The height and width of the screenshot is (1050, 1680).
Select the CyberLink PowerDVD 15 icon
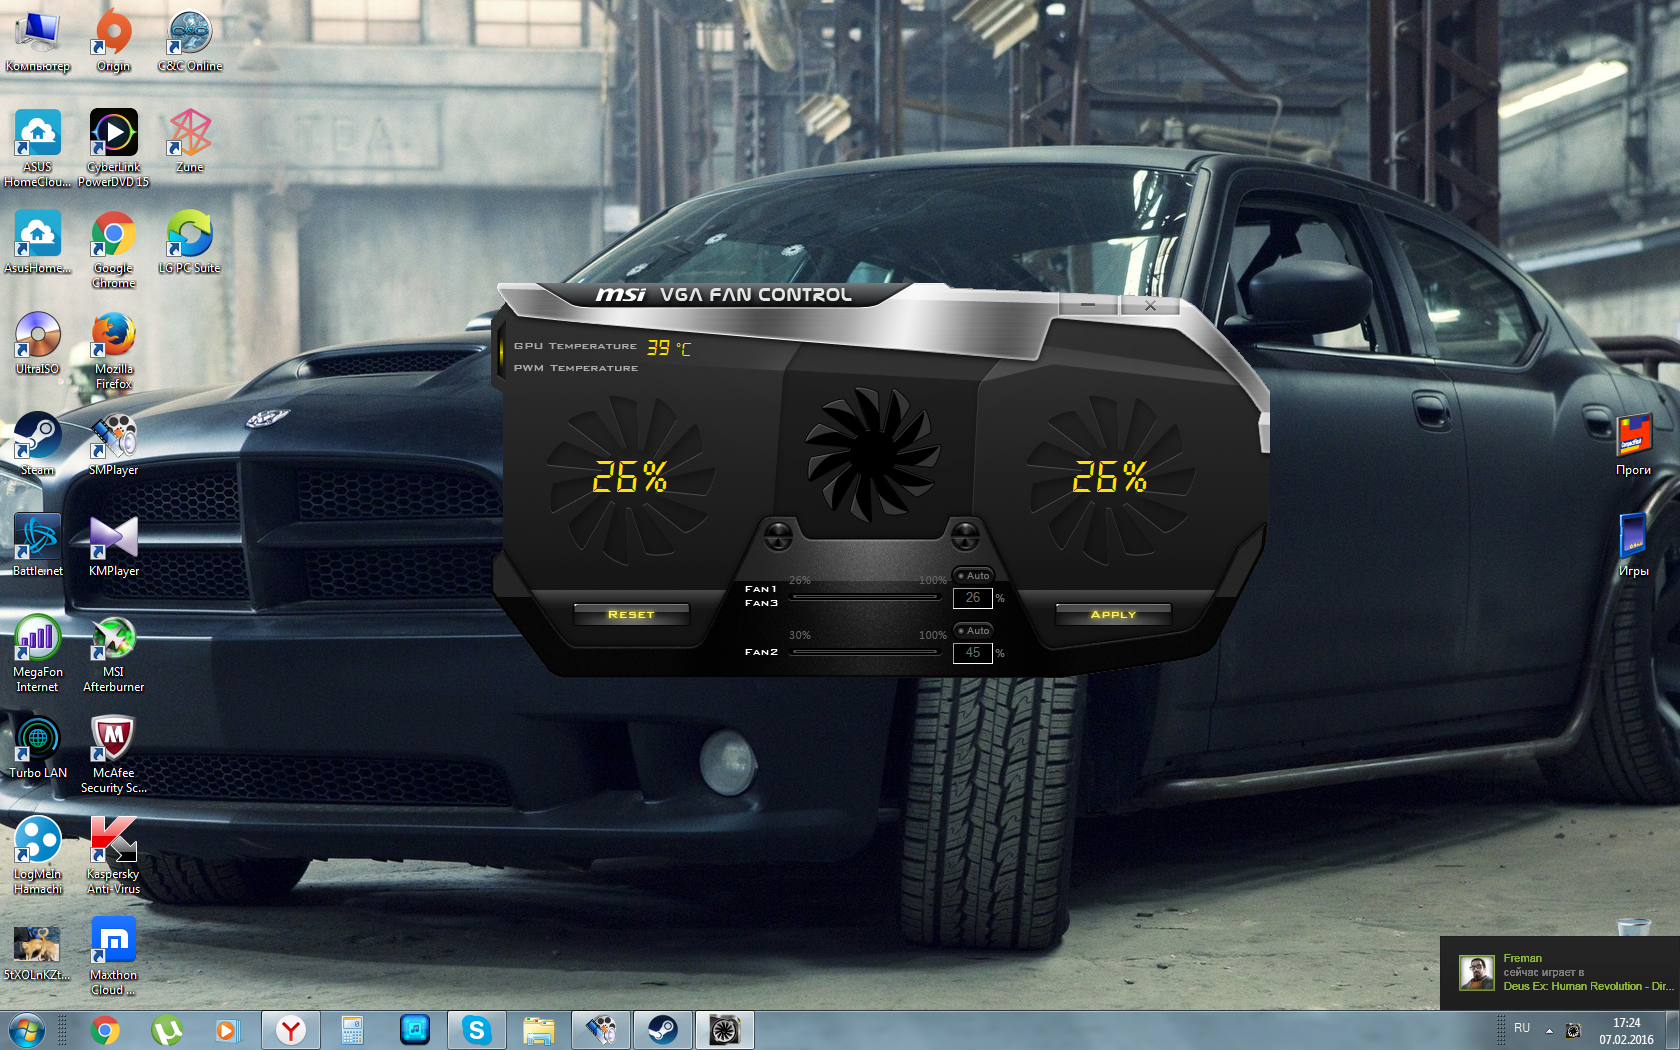(114, 148)
